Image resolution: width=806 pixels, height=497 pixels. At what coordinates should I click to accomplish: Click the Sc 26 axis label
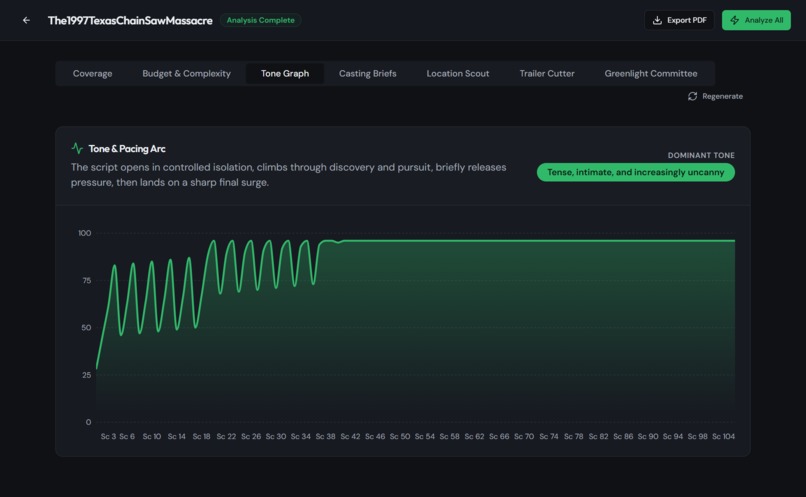251,436
